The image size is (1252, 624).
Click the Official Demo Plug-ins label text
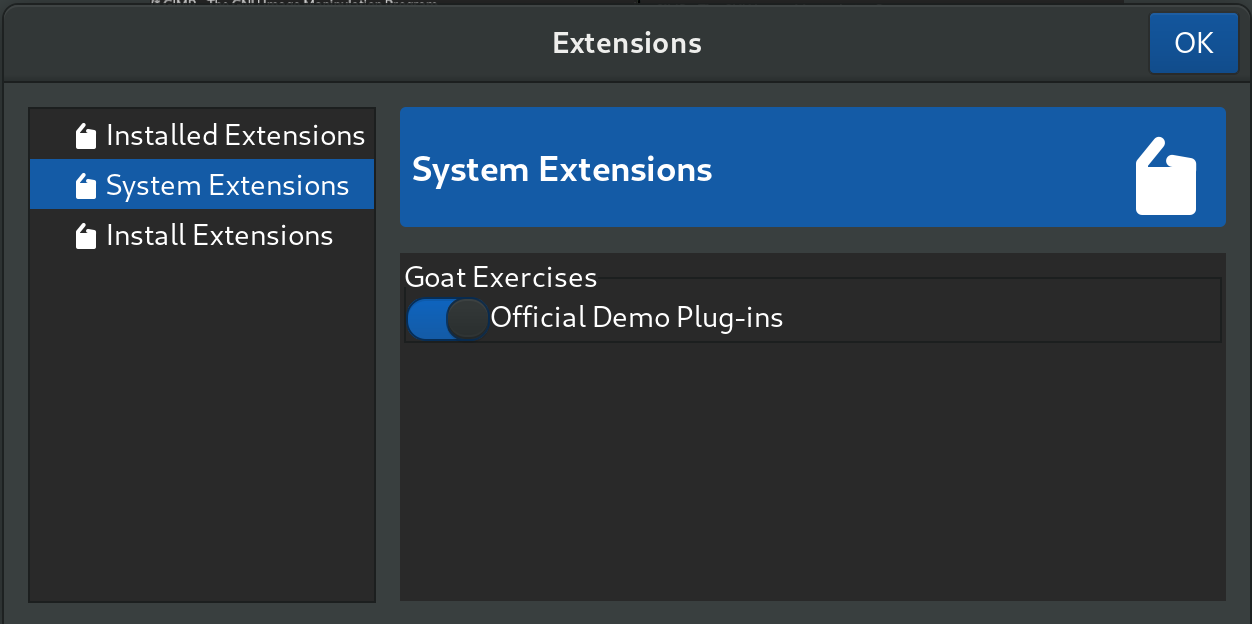pos(636,317)
